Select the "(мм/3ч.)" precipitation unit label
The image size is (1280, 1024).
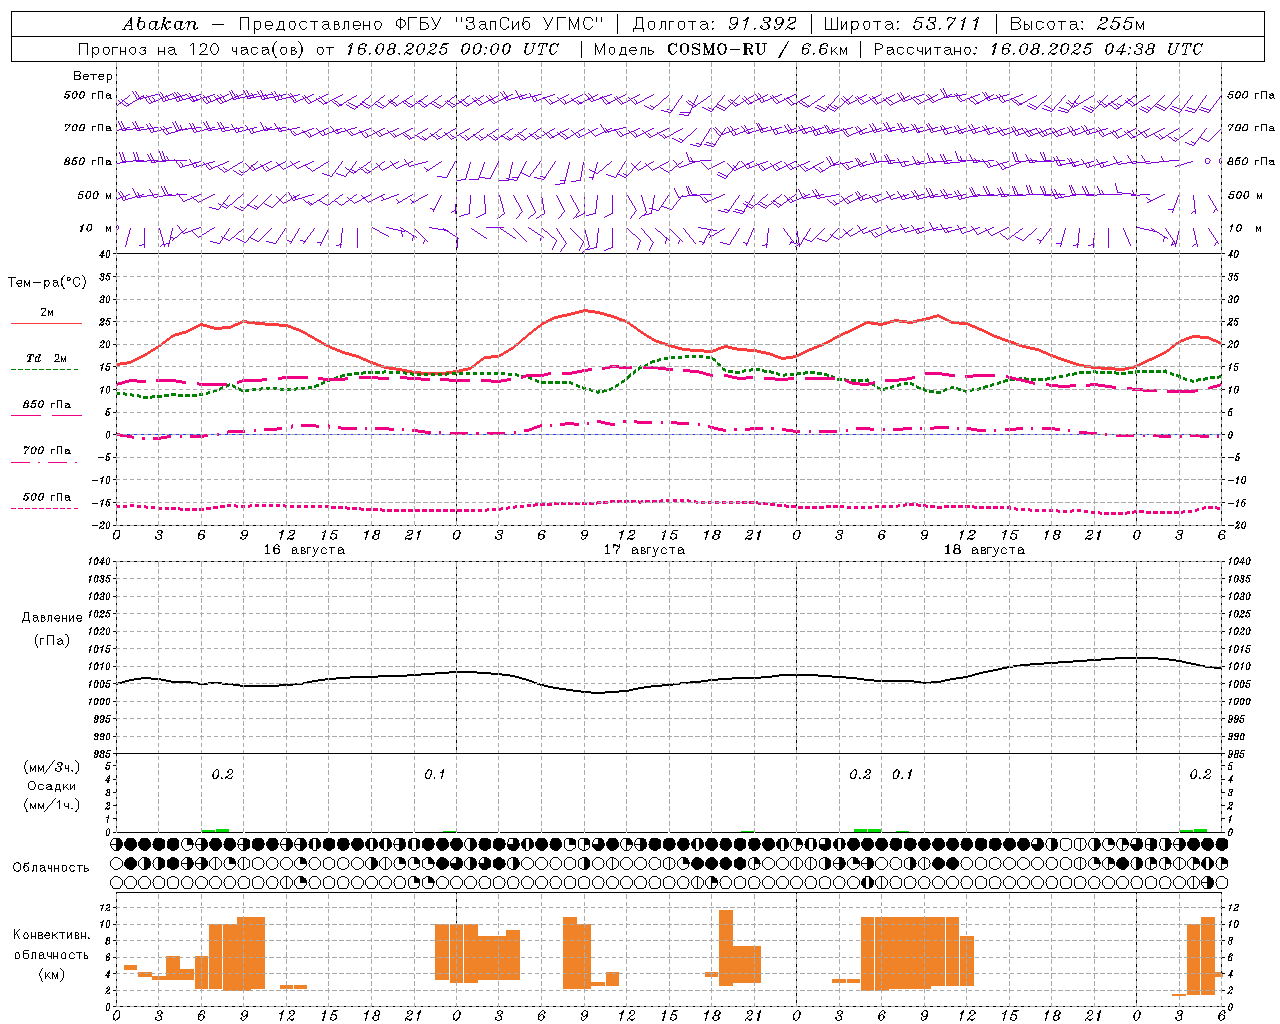click(x=52, y=767)
